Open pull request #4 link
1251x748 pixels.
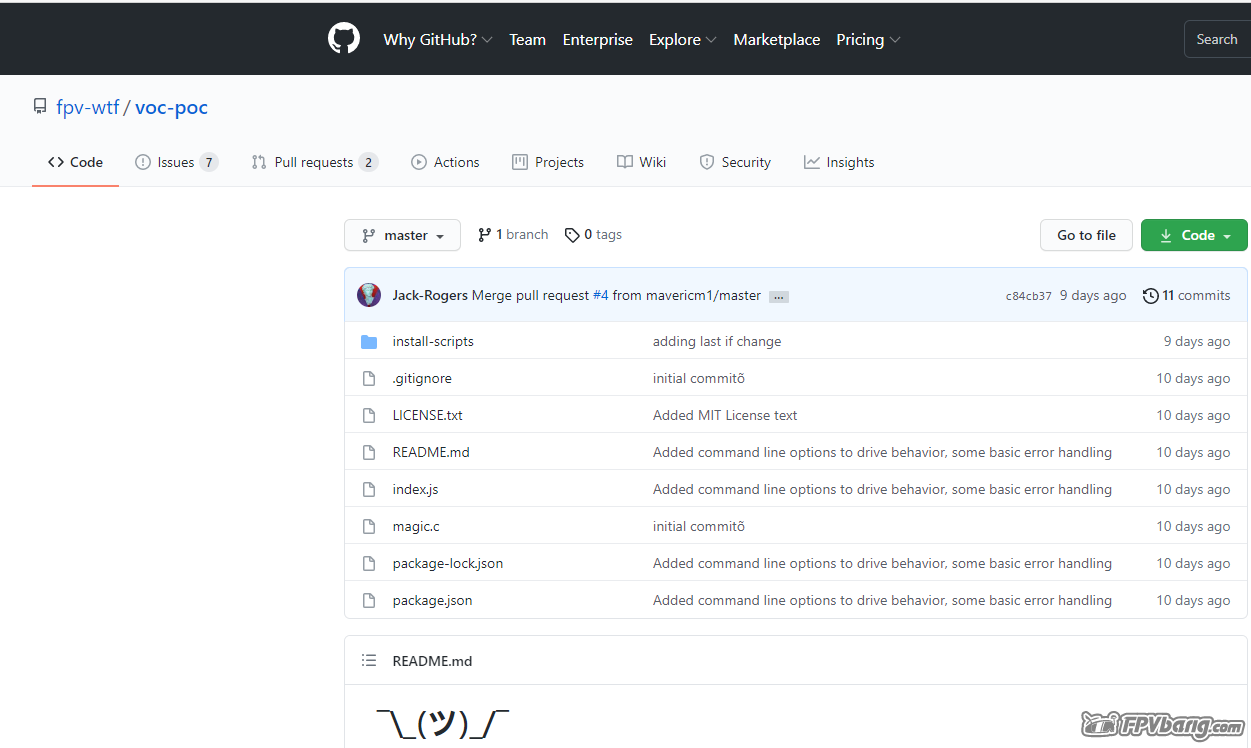pyautogui.click(x=600, y=295)
